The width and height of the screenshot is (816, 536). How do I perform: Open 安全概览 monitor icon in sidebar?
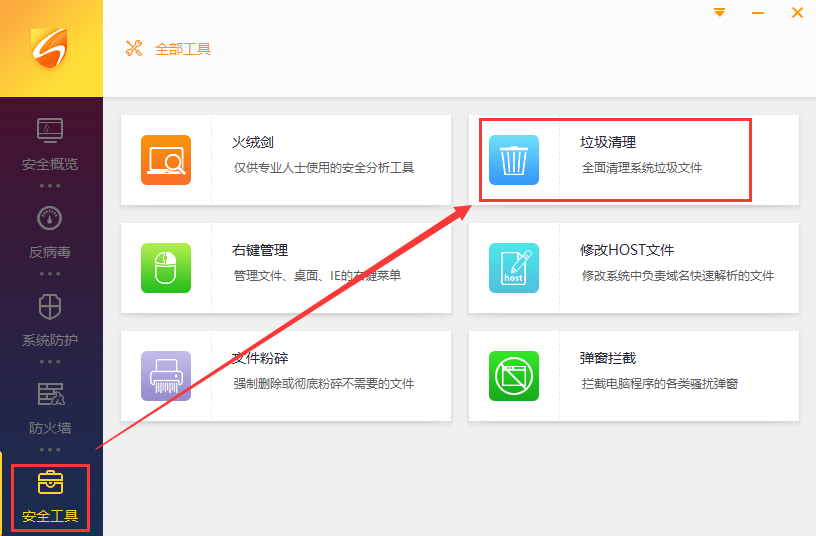tap(50, 130)
